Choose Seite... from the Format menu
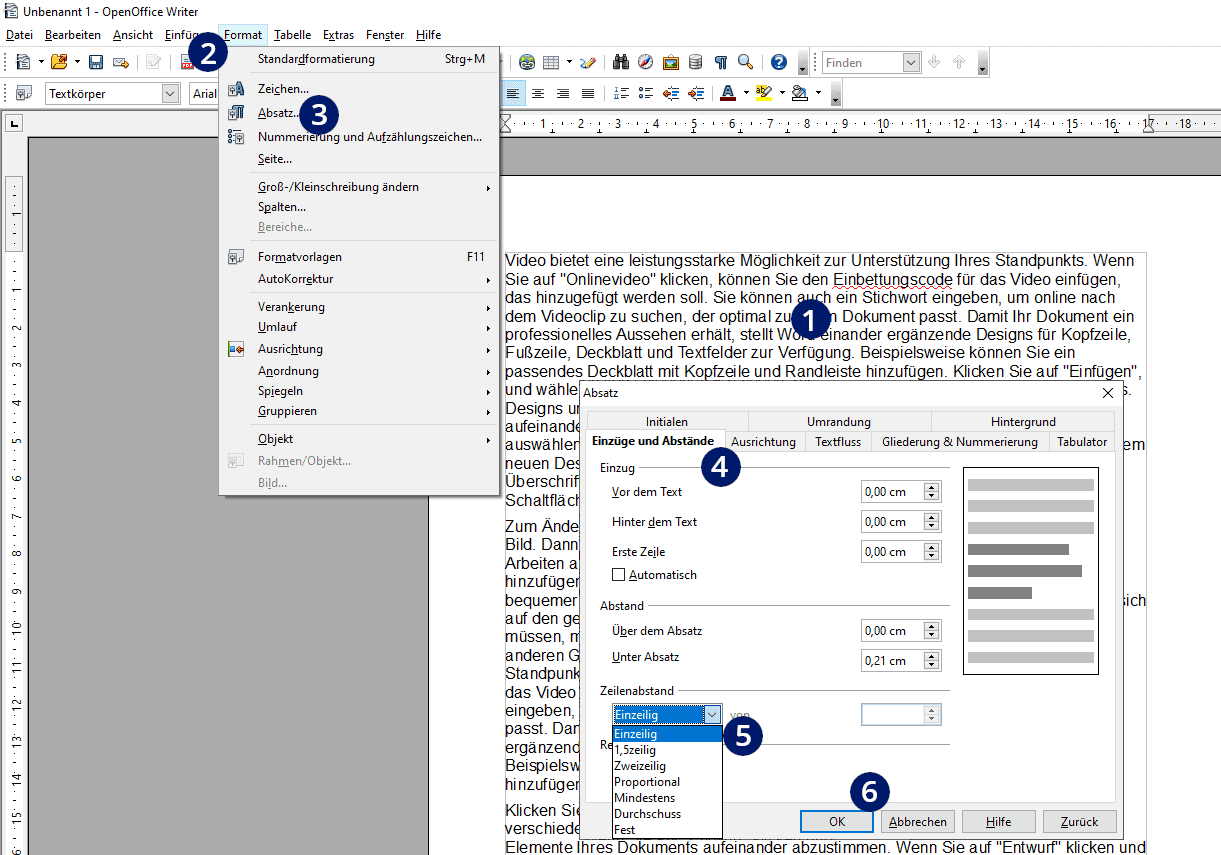The width and height of the screenshot is (1221, 855). (x=275, y=159)
